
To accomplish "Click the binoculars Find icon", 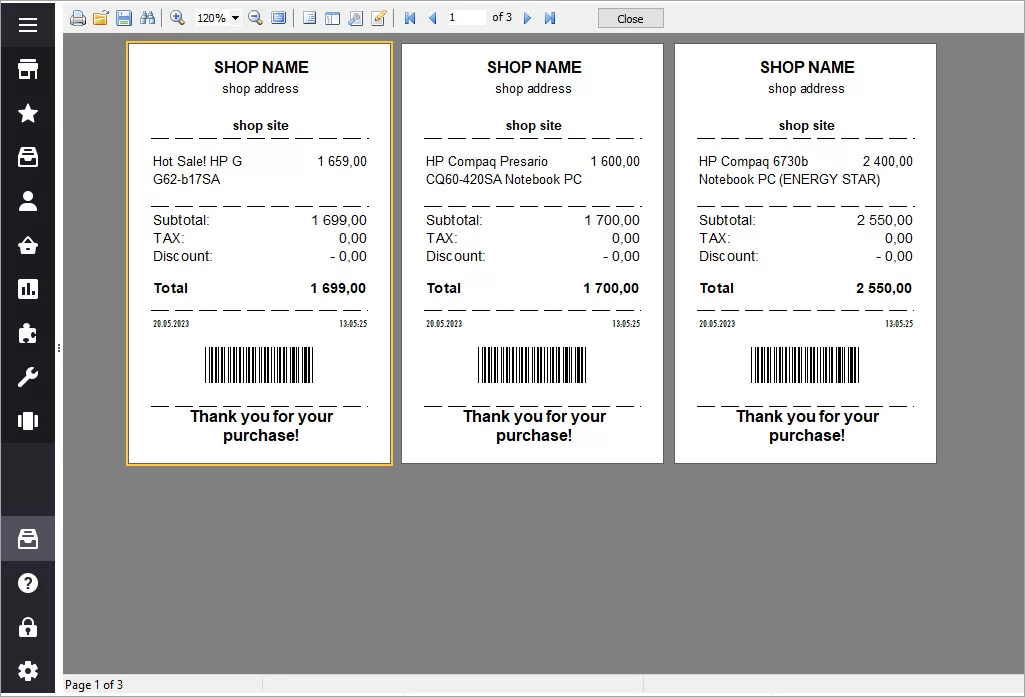I will click(148, 18).
